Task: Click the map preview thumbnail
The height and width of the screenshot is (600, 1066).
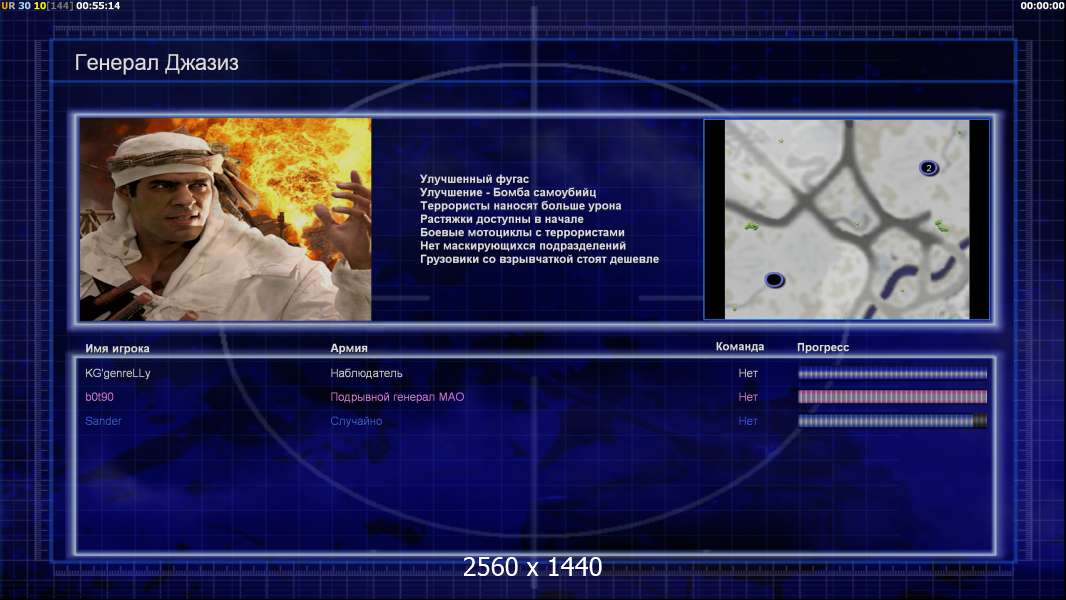Action: click(846, 219)
